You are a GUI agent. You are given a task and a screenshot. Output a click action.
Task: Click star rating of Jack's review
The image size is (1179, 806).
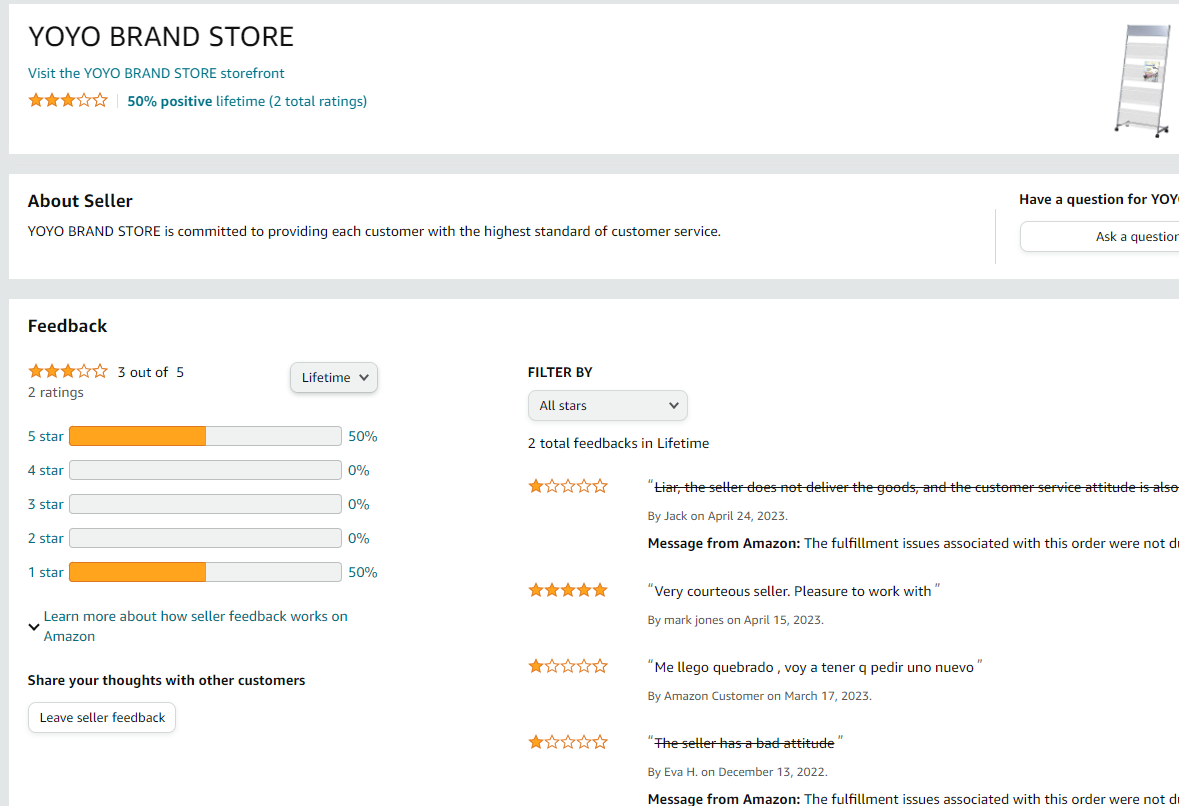pyautogui.click(x=567, y=487)
